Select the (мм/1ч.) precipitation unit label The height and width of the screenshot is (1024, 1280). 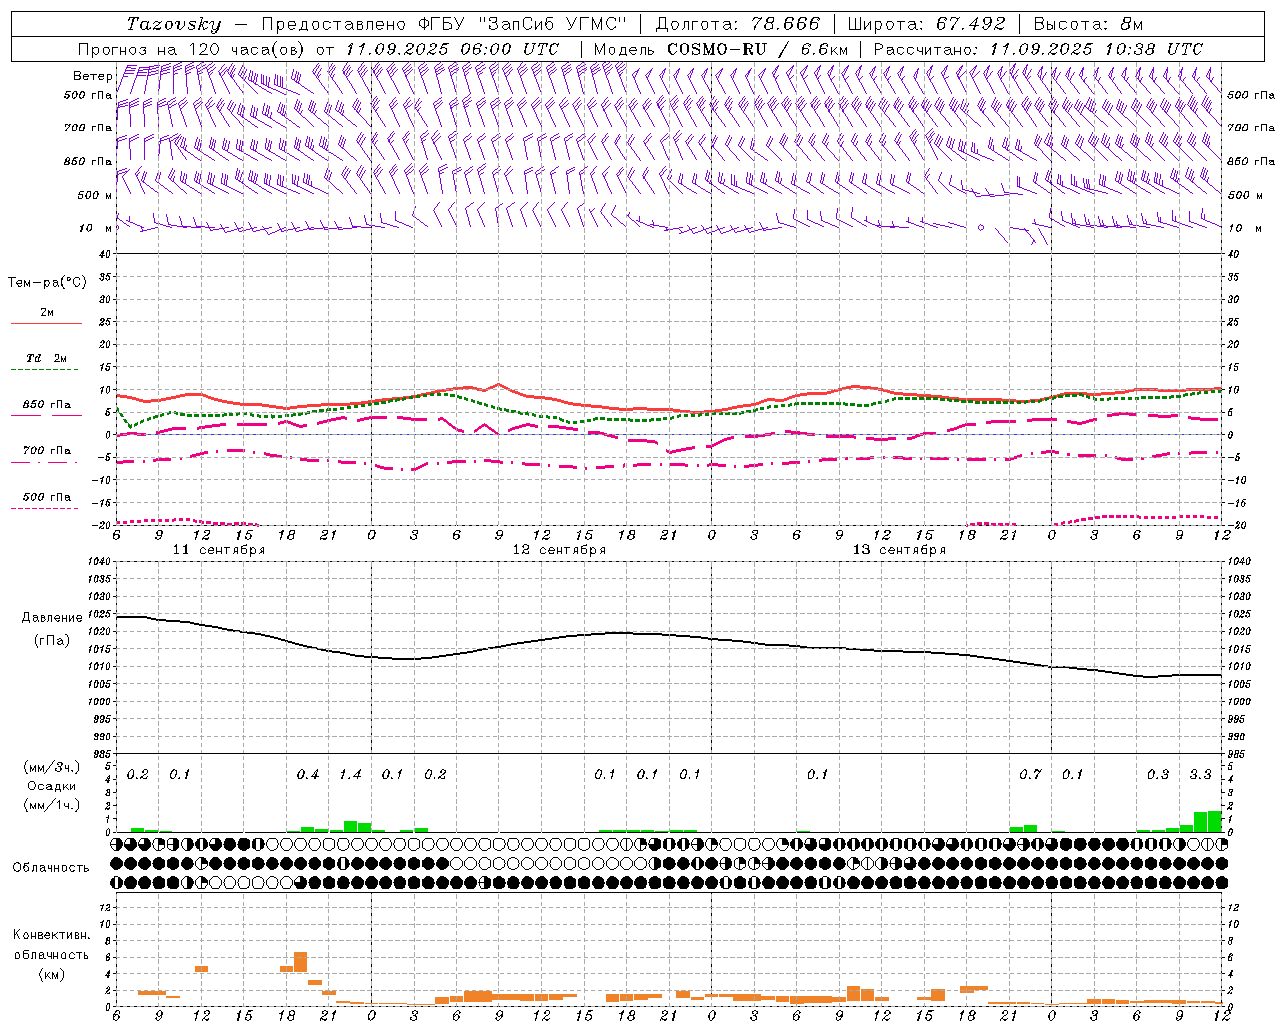coord(51,805)
